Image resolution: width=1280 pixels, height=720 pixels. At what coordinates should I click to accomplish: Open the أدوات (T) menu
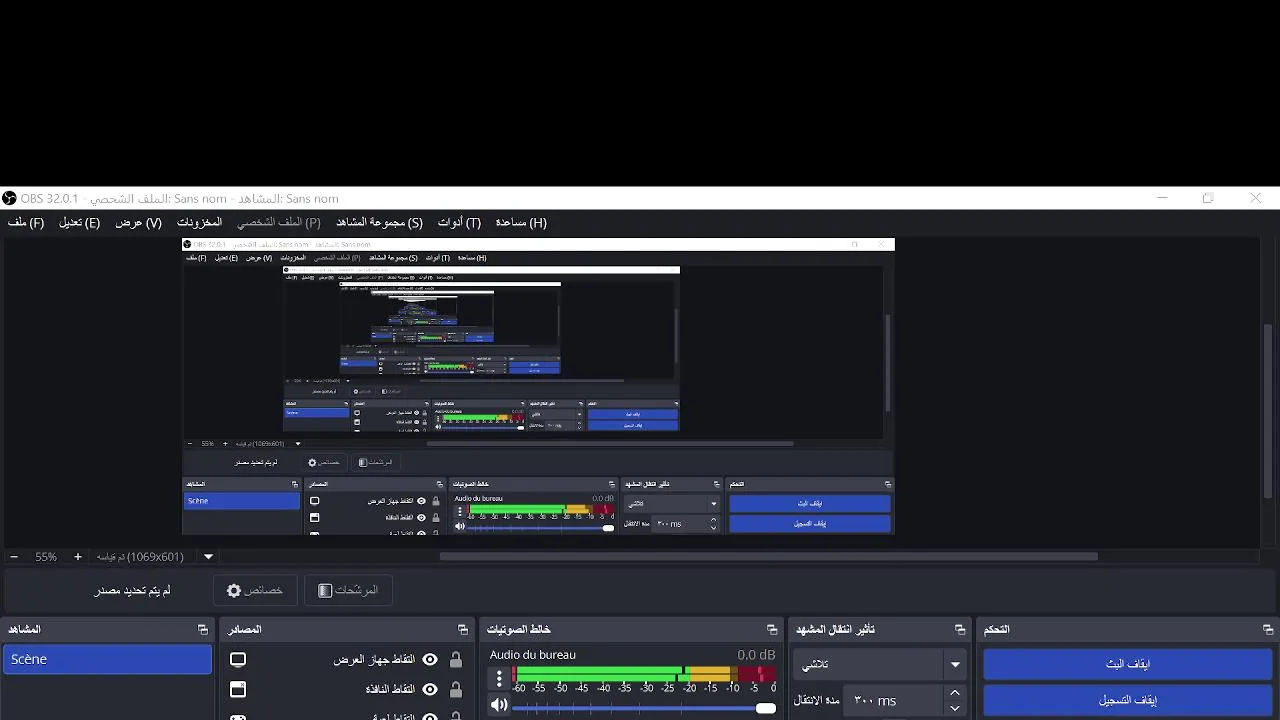[459, 222]
